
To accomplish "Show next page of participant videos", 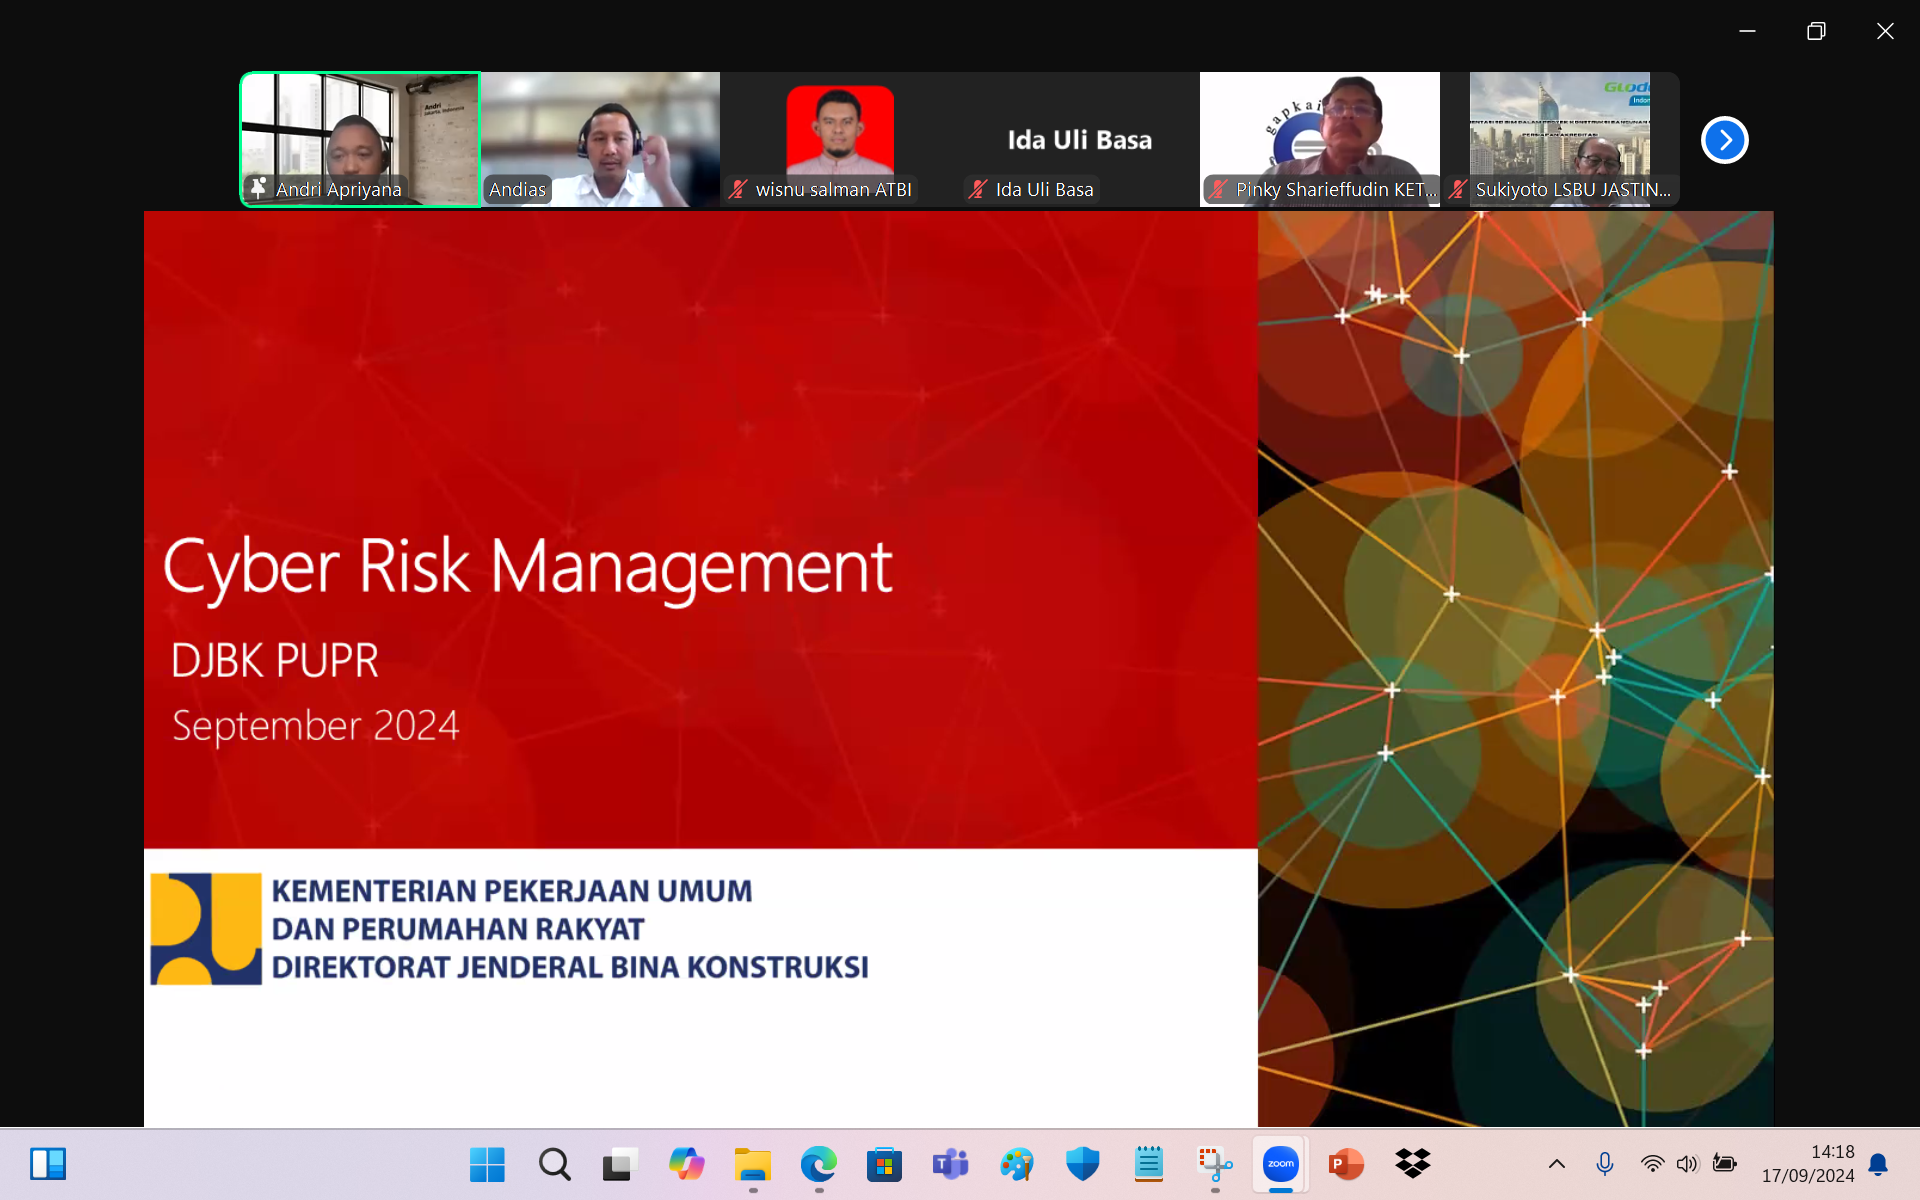I will (1724, 140).
